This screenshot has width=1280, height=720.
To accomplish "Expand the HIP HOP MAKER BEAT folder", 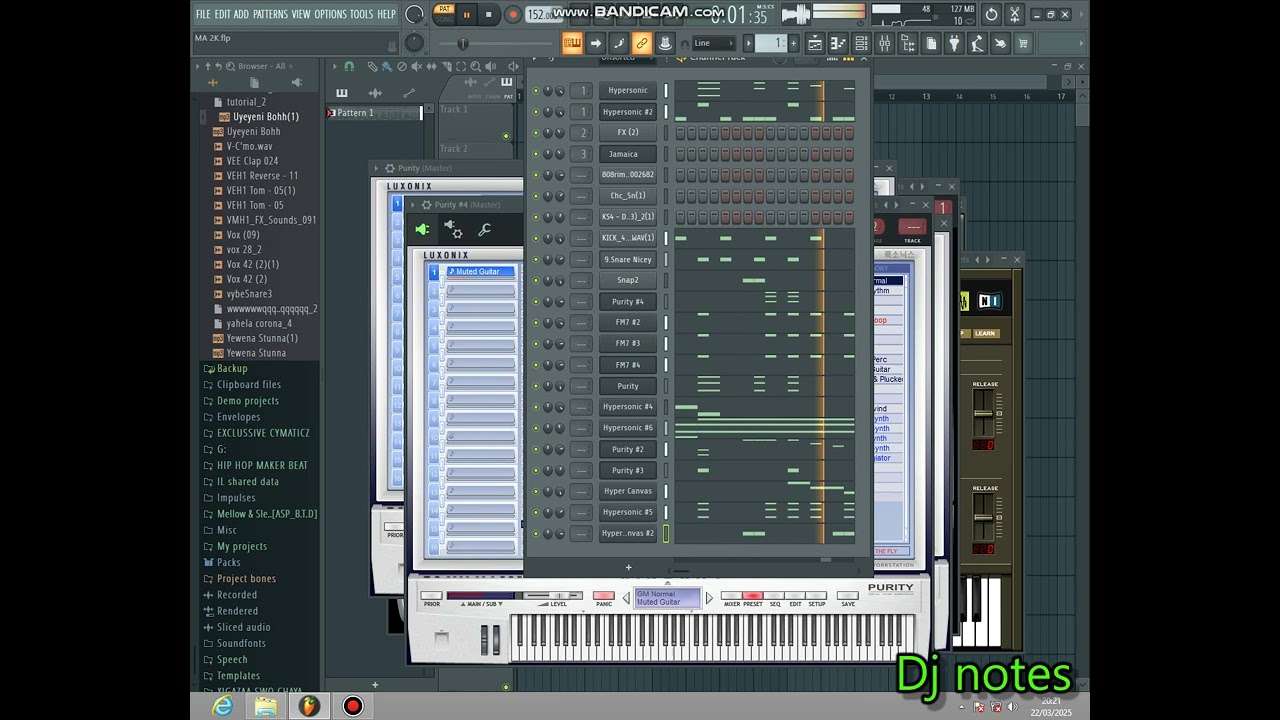I will click(262, 465).
